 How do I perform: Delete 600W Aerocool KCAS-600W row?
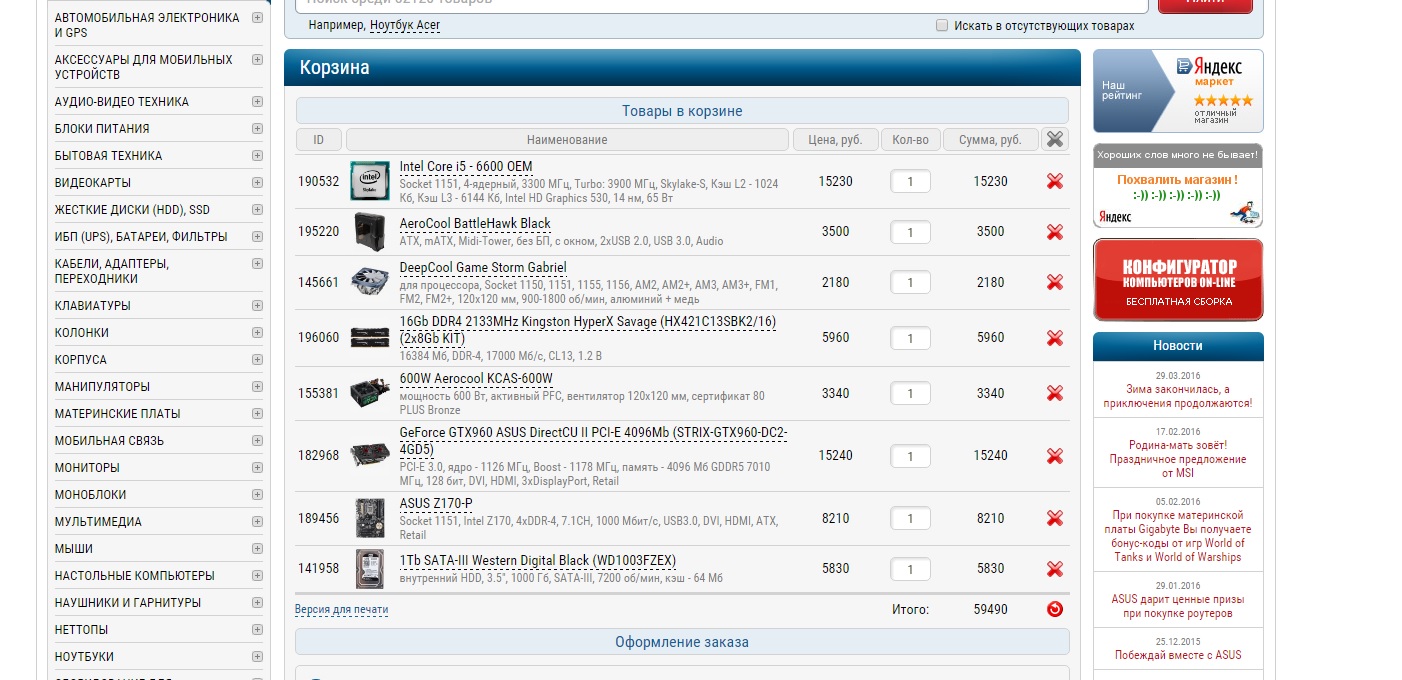pyautogui.click(x=1054, y=393)
